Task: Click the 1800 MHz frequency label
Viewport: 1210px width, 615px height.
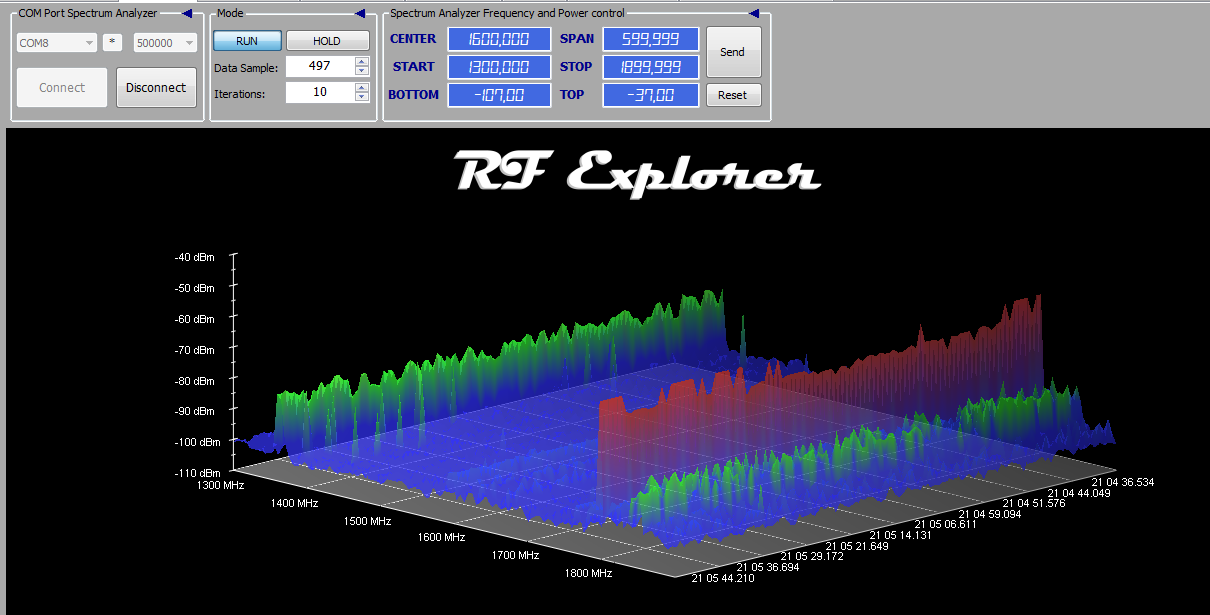Action: pyautogui.click(x=588, y=573)
